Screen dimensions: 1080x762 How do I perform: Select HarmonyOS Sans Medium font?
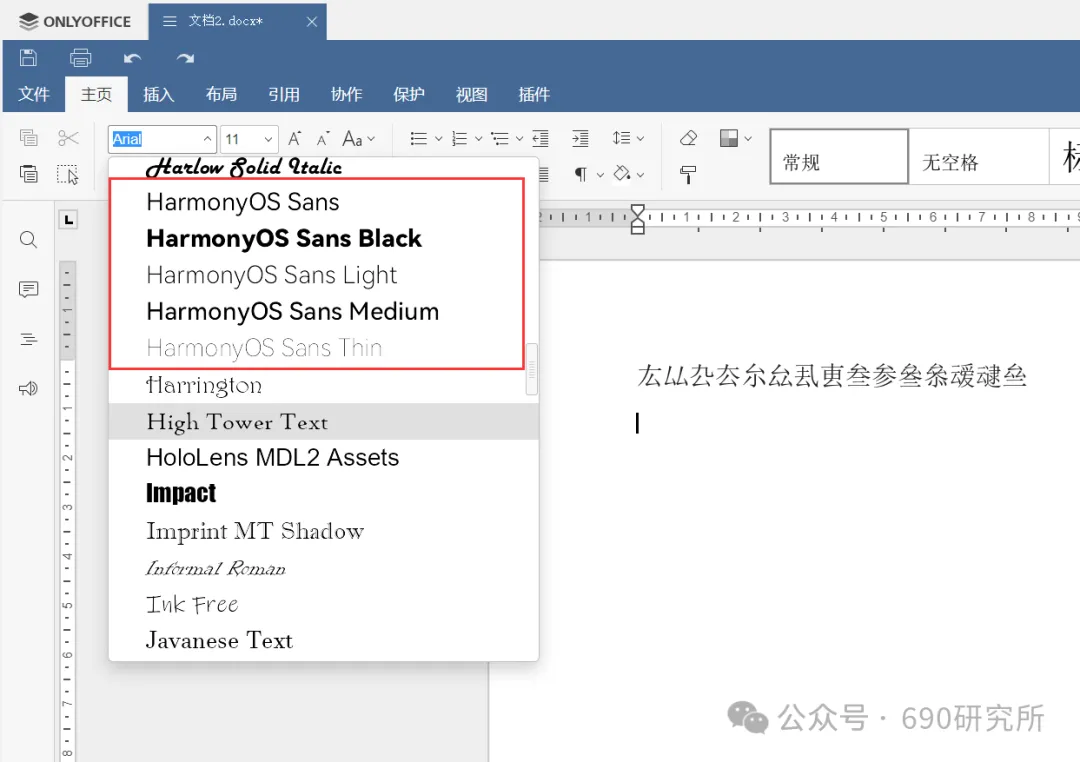tap(323, 311)
